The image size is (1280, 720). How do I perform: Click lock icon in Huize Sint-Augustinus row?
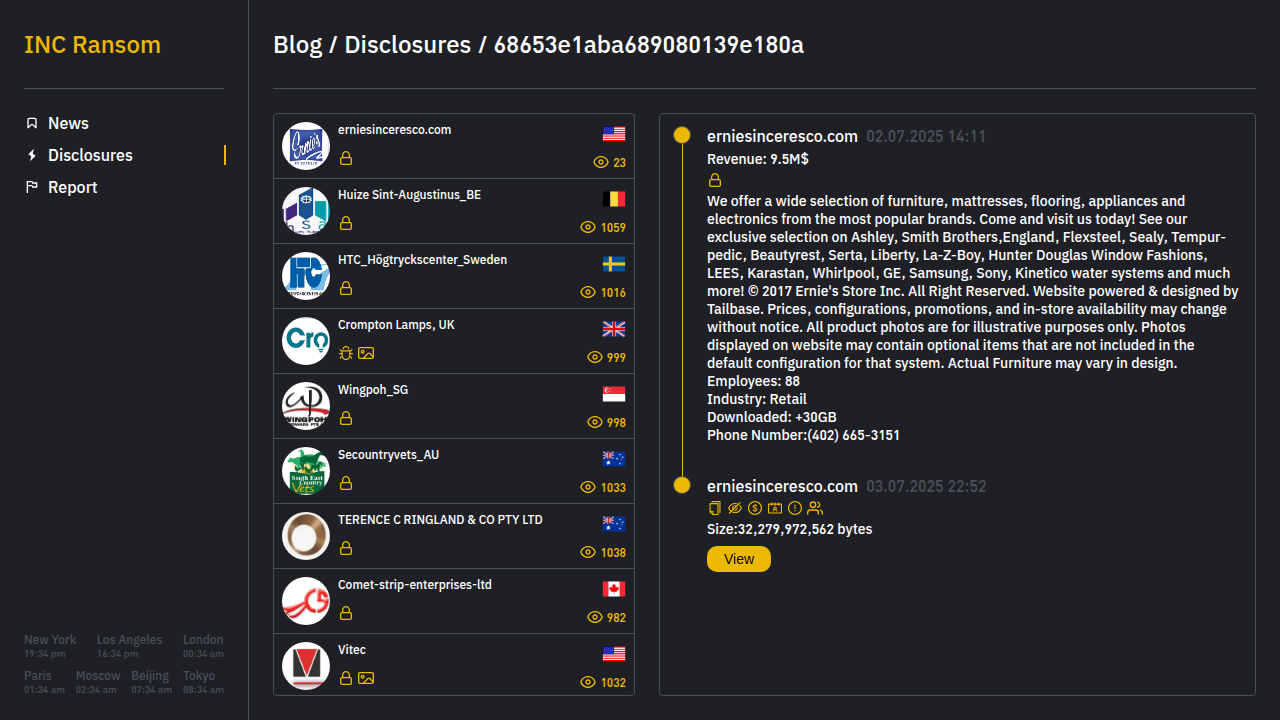pyautogui.click(x=346, y=223)
